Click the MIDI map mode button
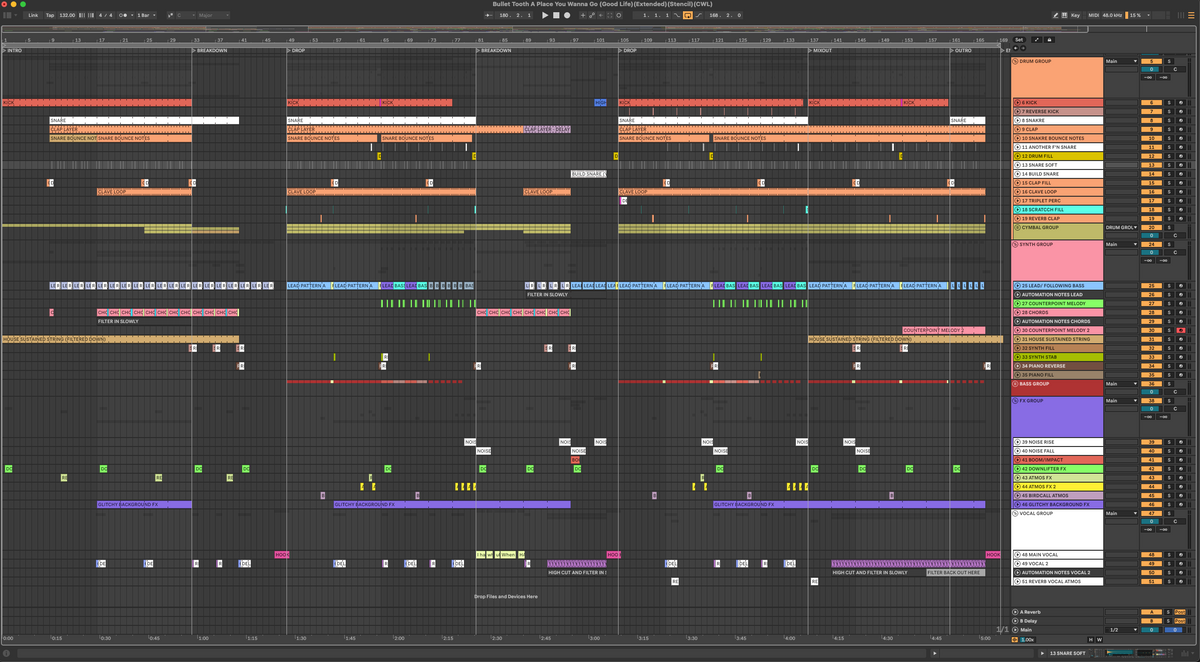The height and width of the screenshot is (662, 1200). 1096,15
